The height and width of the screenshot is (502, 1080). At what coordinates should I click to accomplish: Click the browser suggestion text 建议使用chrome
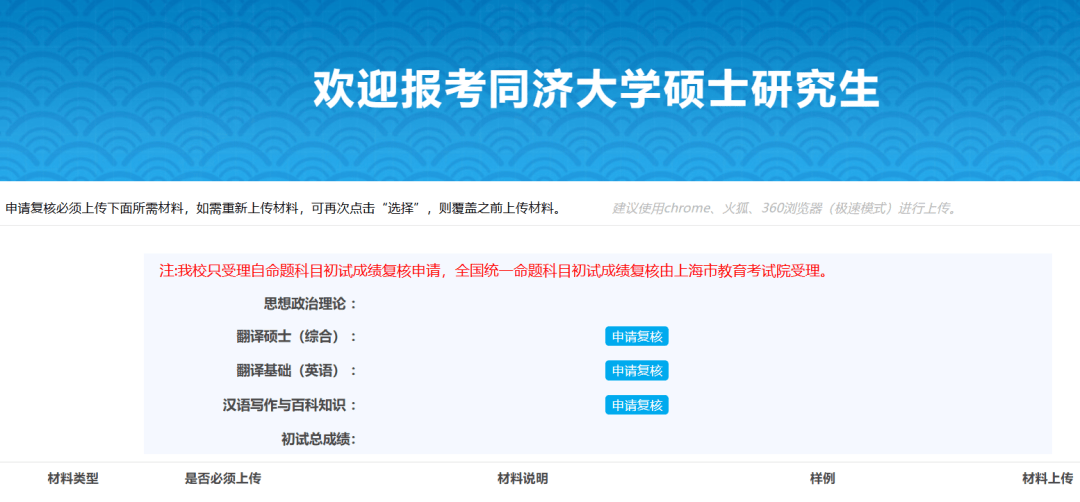pyautogui.click(x=785, y=209)
